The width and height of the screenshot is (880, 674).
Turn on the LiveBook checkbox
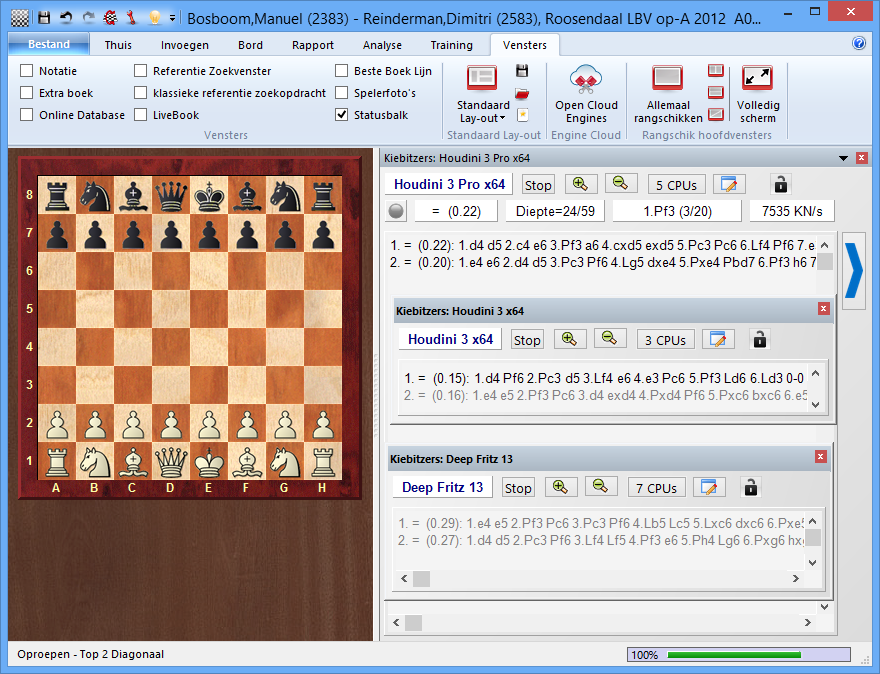pyautogui.click(x=140, y=114)
